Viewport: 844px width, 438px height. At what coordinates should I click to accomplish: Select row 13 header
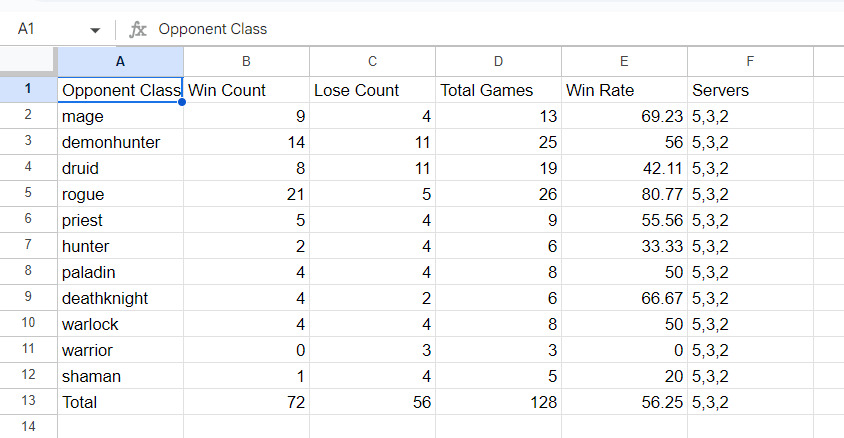pyautogui.click(x=28, y=402)
